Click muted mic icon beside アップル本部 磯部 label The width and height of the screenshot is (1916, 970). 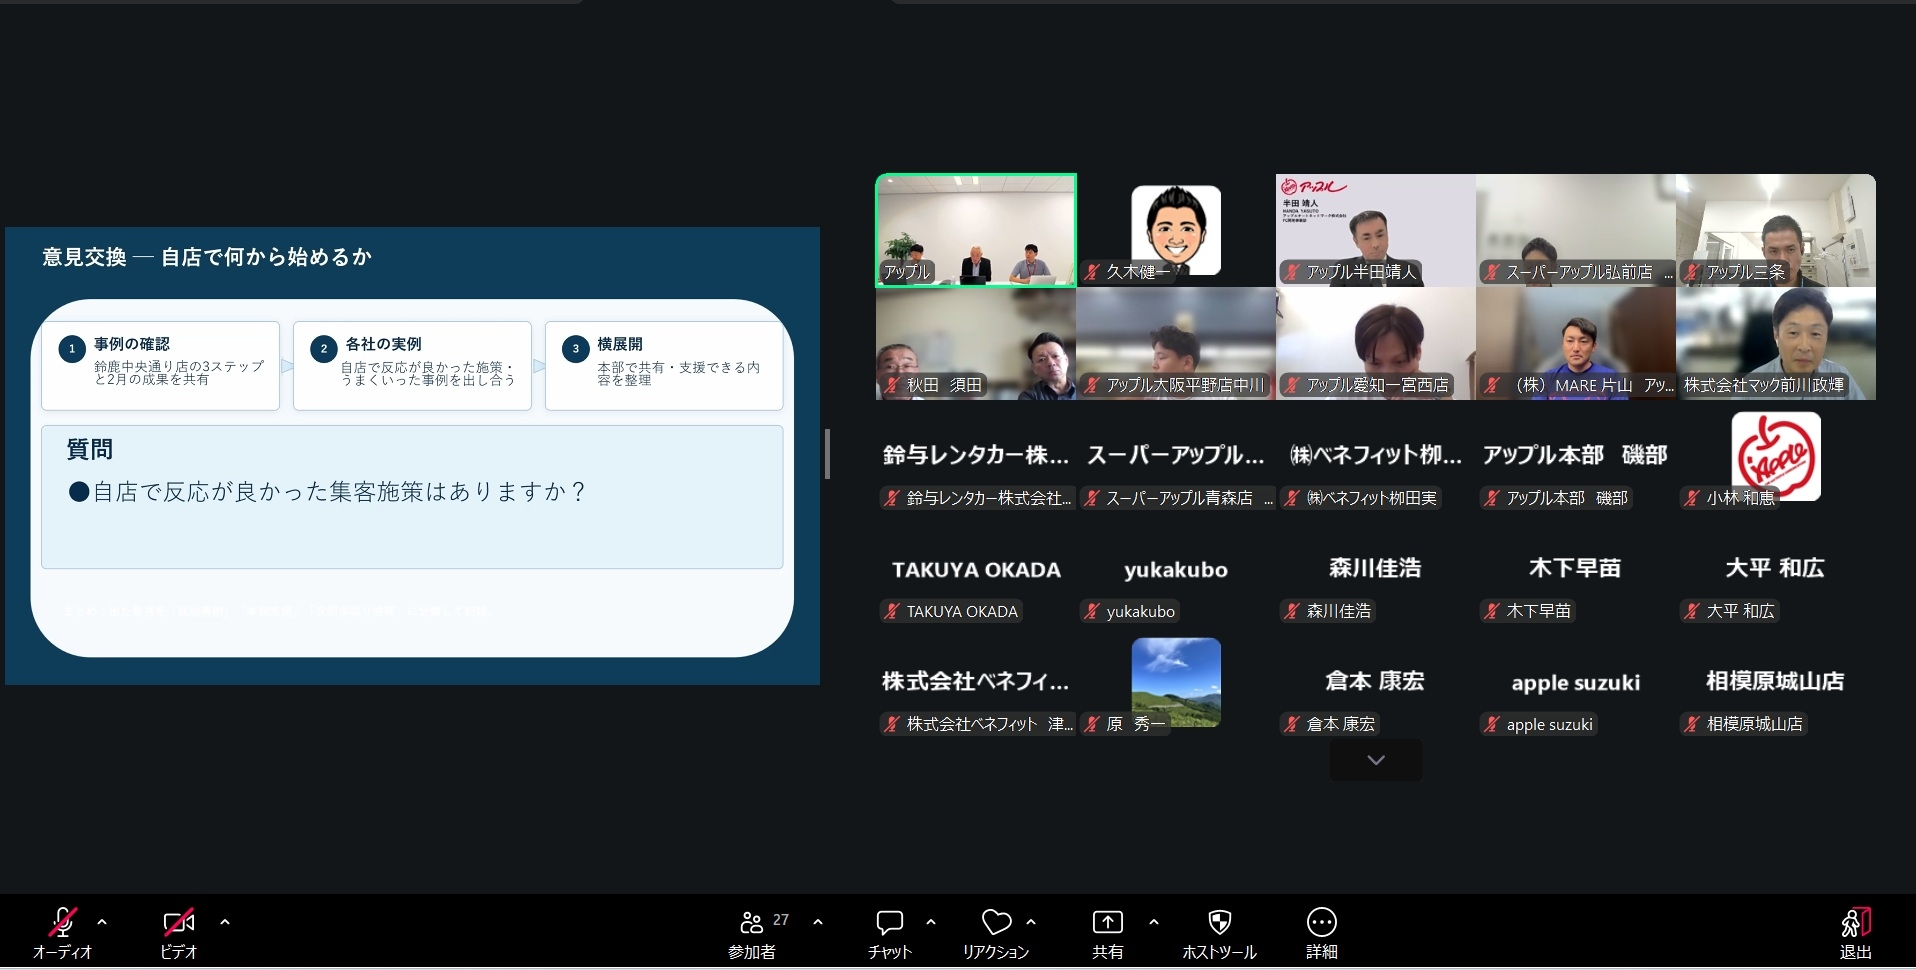[x=1492, y=498]
